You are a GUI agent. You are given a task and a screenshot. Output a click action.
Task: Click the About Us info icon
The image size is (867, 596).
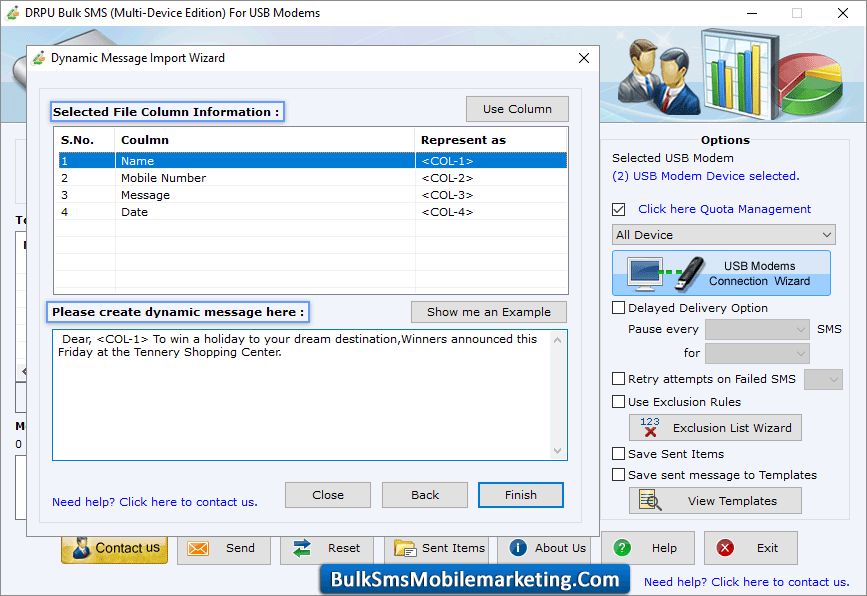[518, 548]
